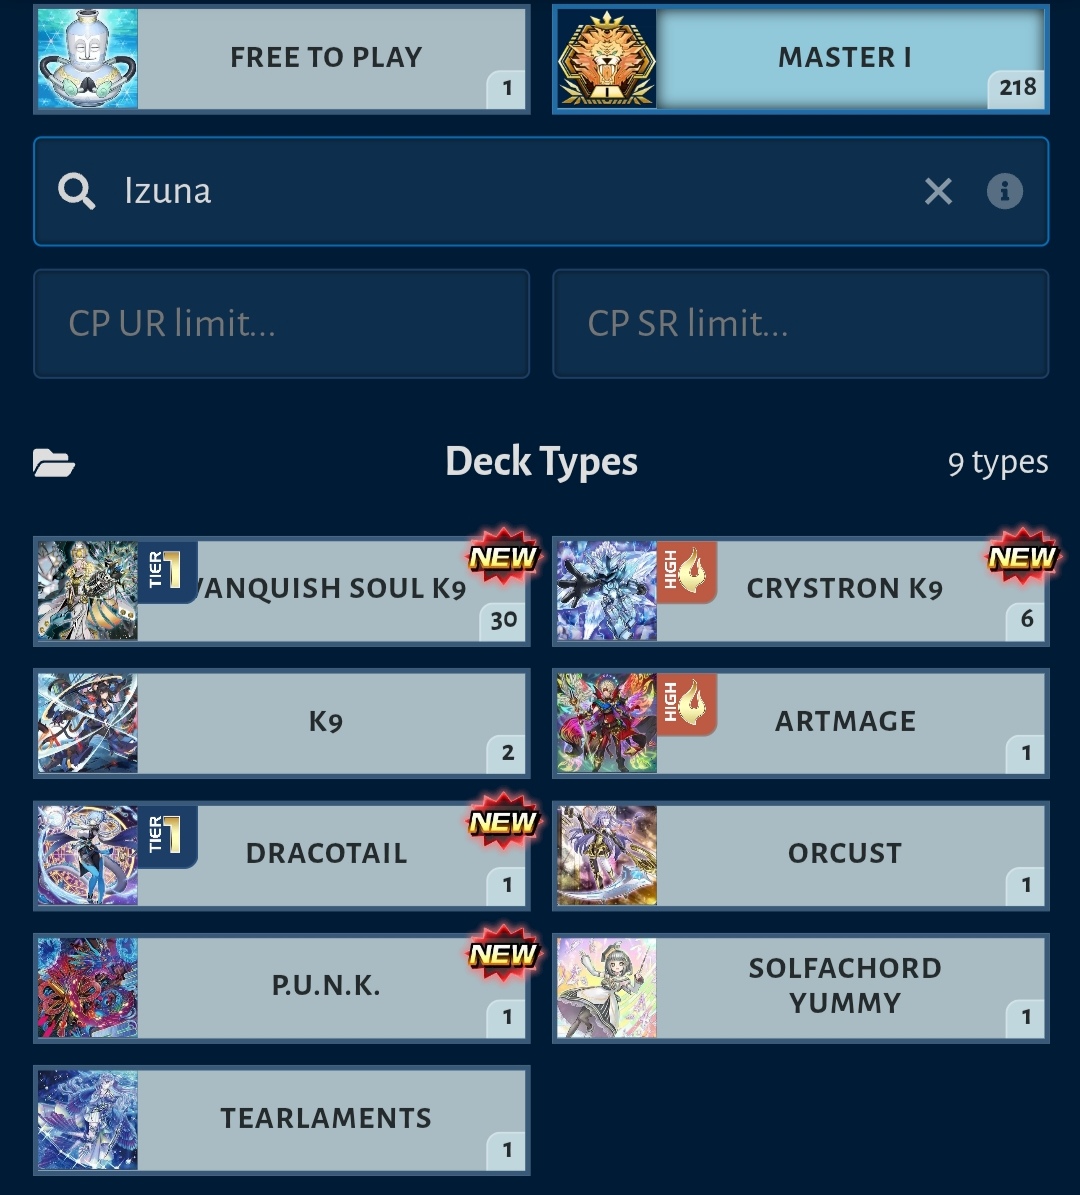
Task: Open the search info icon
Action: click(x=1005, y=191)
